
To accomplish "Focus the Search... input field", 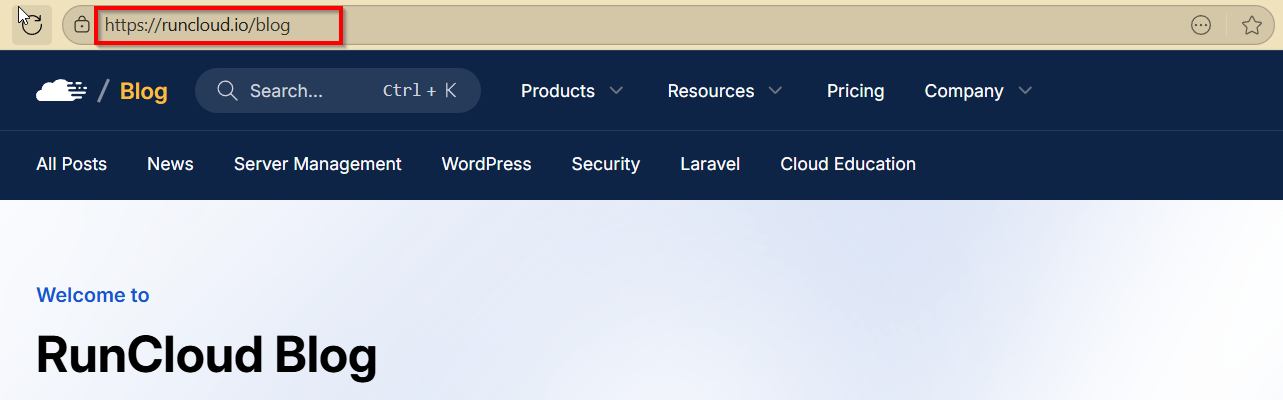I will 300,91.
